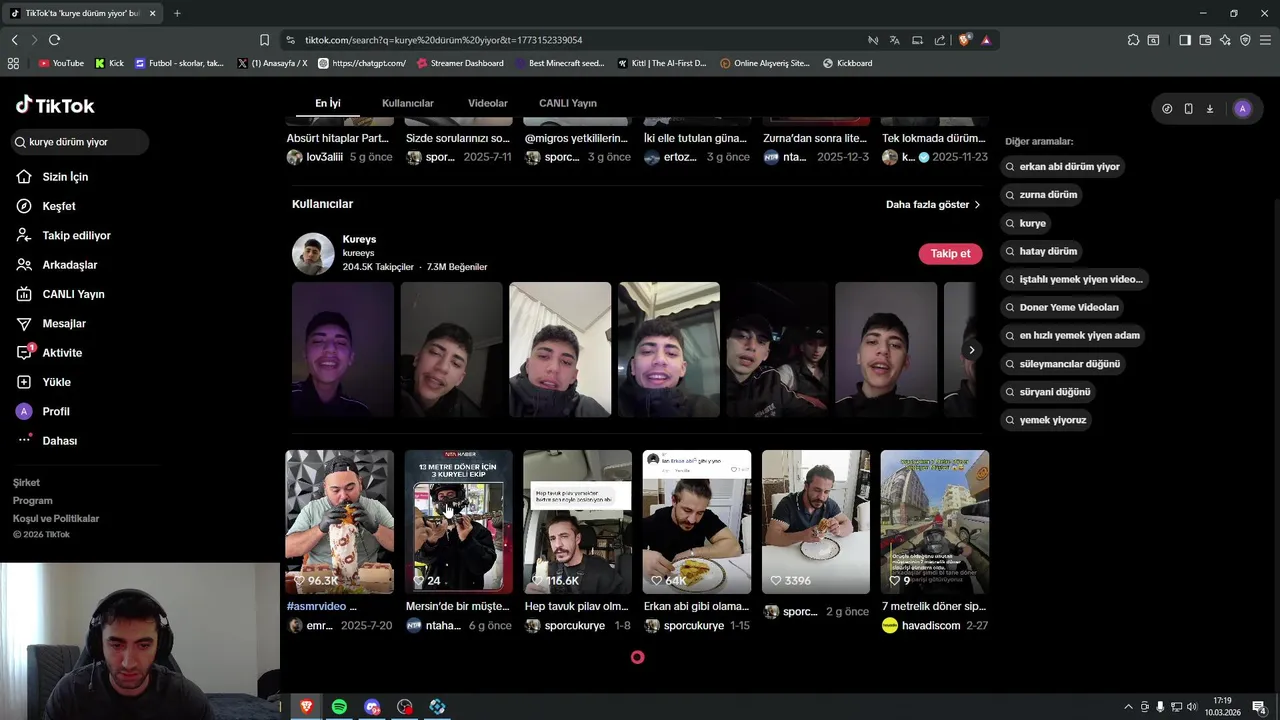The image size is (1280, 720).
Task: Click the Brave VPN shield icon
Action: 1245,40
